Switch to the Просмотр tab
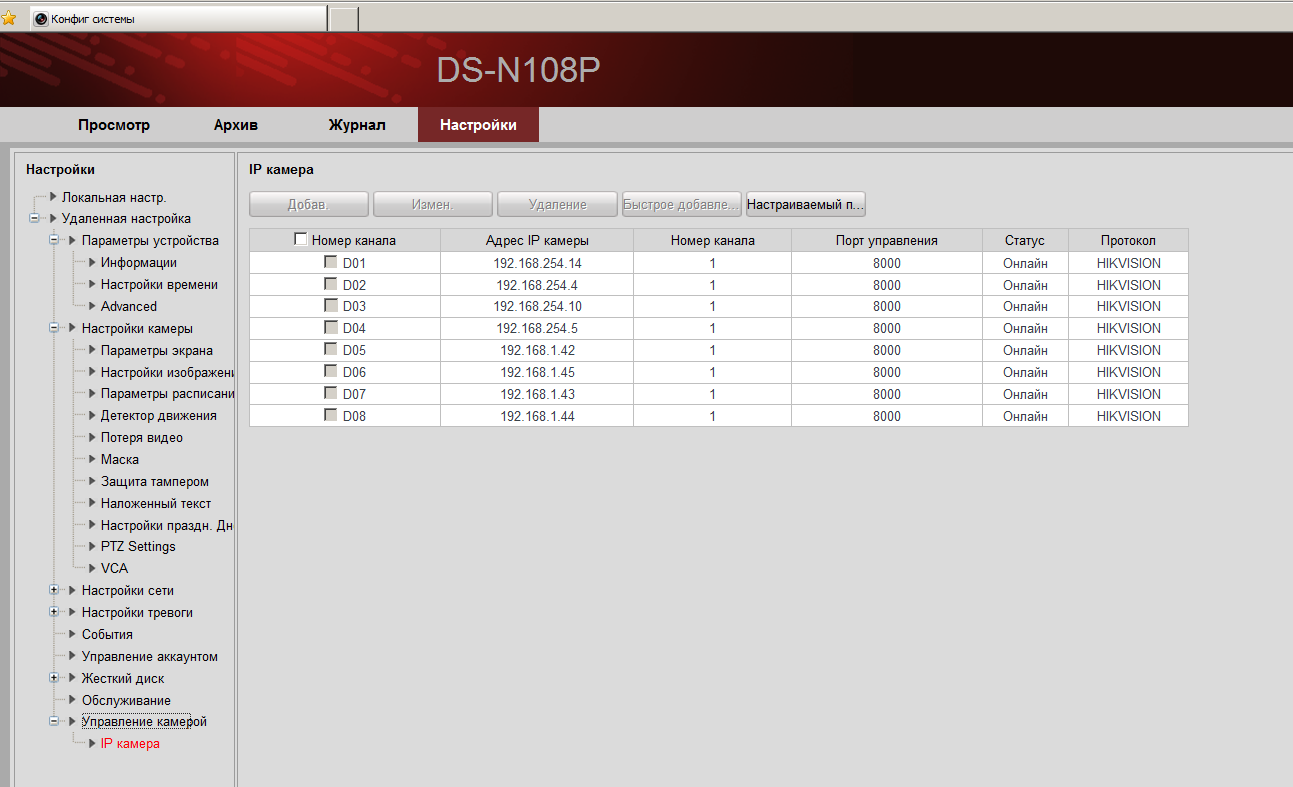The width and height of the screenshot is (1293, 787). 114,125
